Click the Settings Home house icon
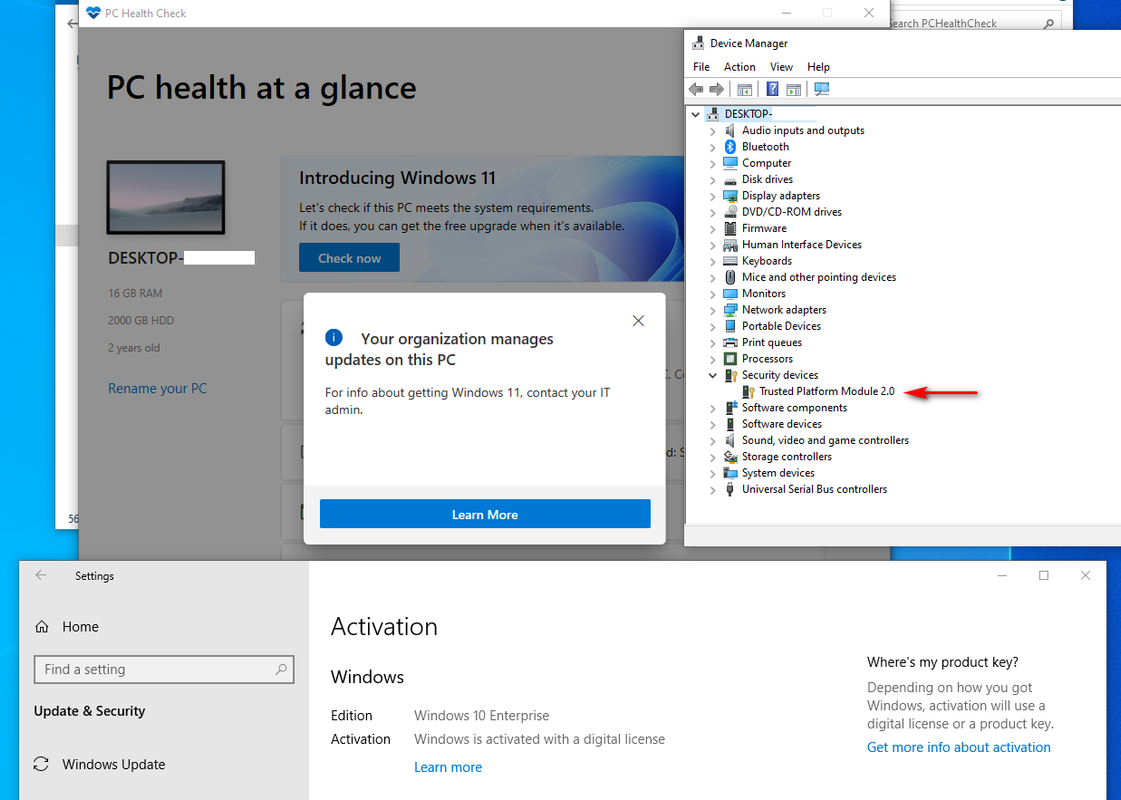Screen dimensions: 1121x800 [x=42, y=627]
